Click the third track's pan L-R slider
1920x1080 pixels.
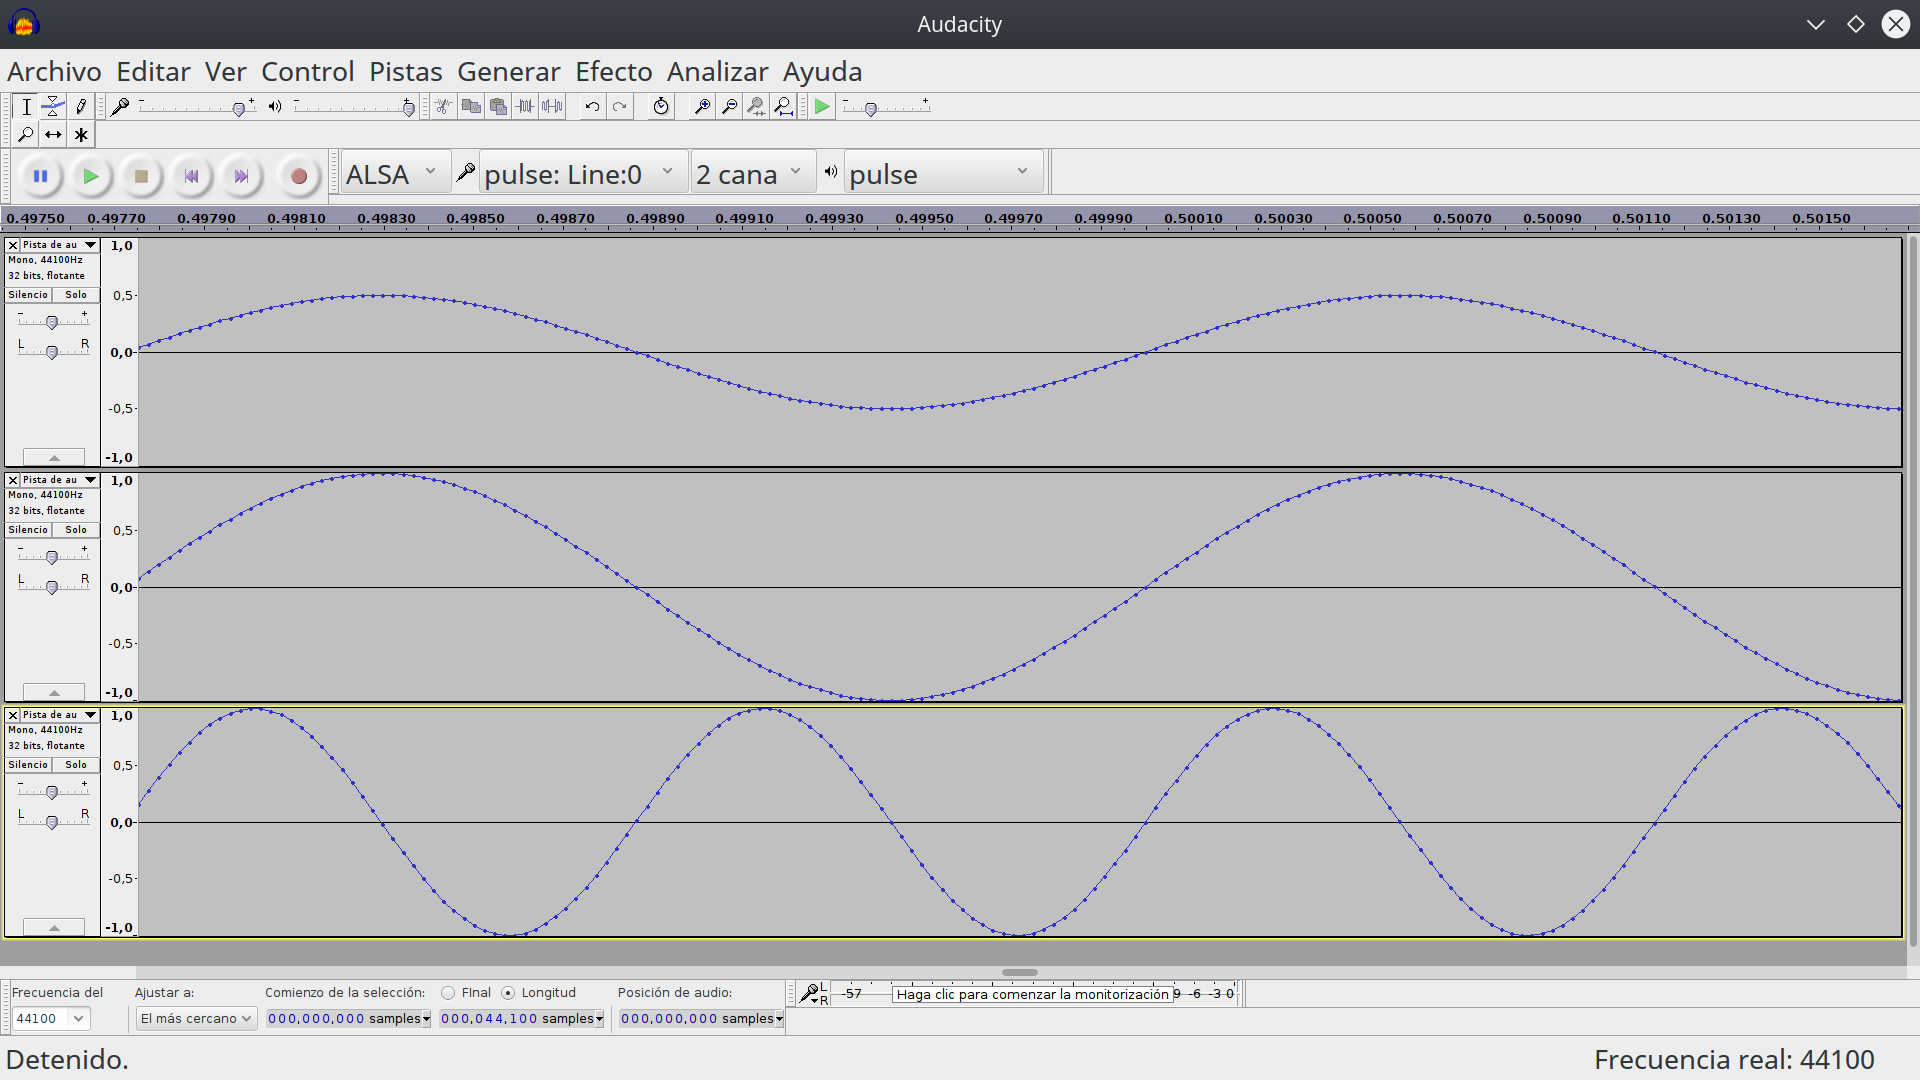tap(52, 821)
